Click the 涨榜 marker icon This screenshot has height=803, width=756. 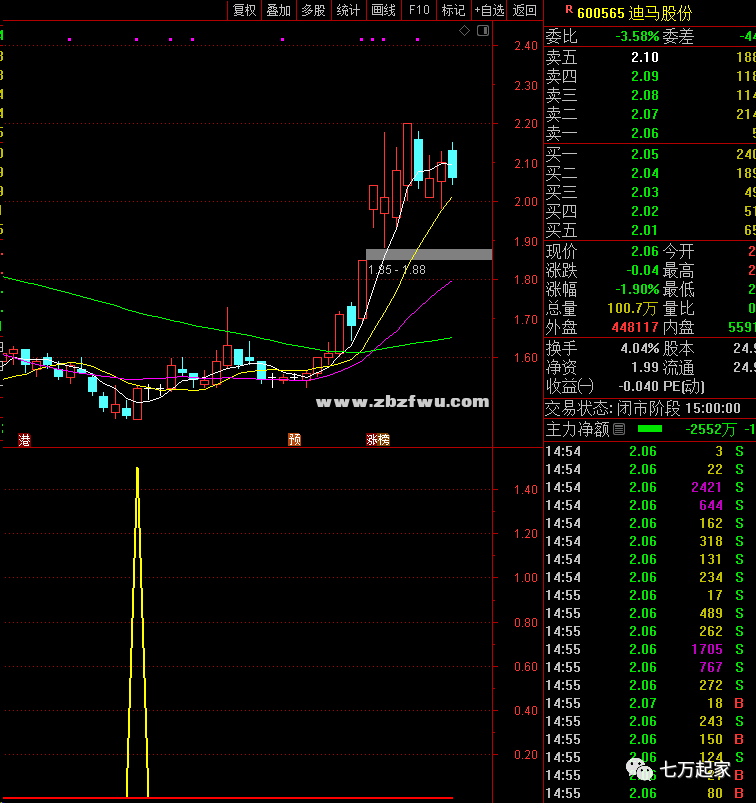(x=377, y=439)
